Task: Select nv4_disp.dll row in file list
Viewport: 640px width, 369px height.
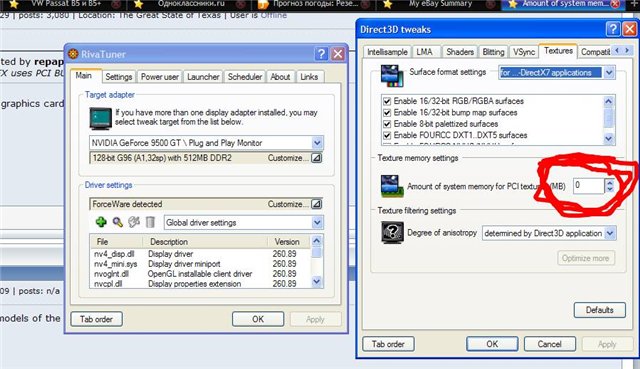Action: tap(200, 253)
